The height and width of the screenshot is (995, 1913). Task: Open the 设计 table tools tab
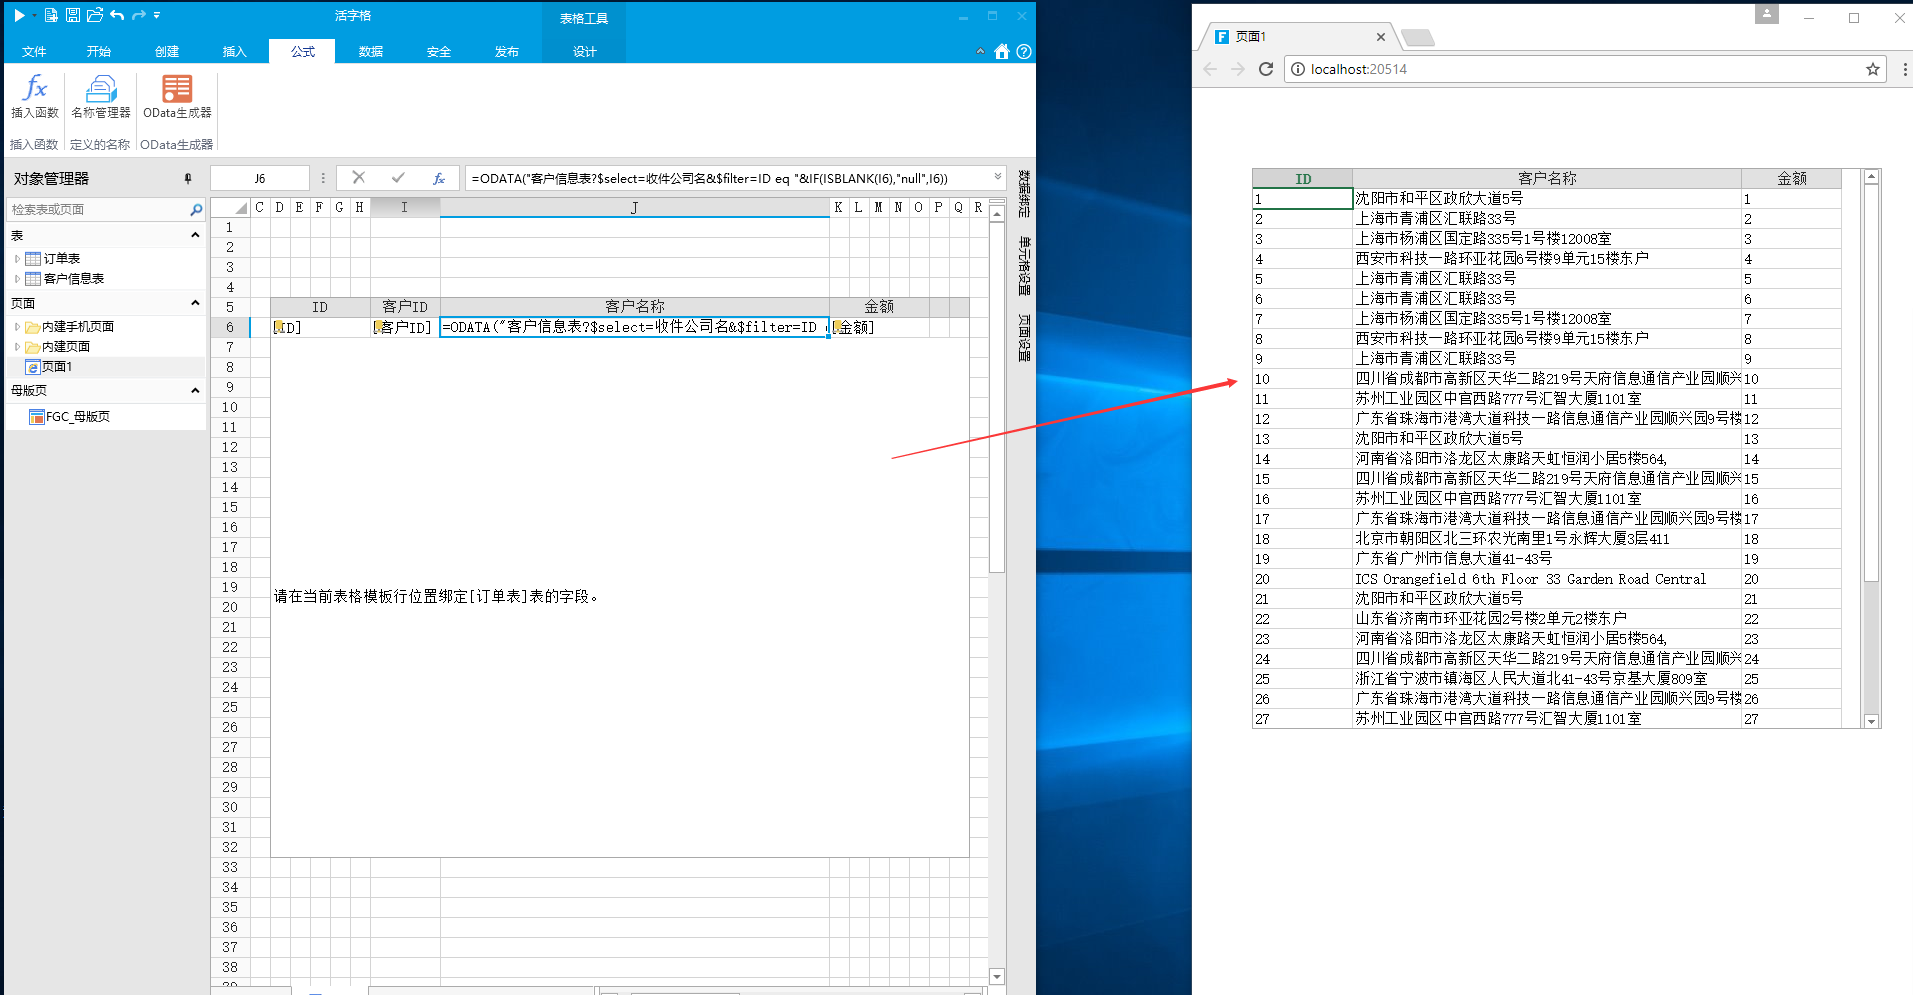584,52
